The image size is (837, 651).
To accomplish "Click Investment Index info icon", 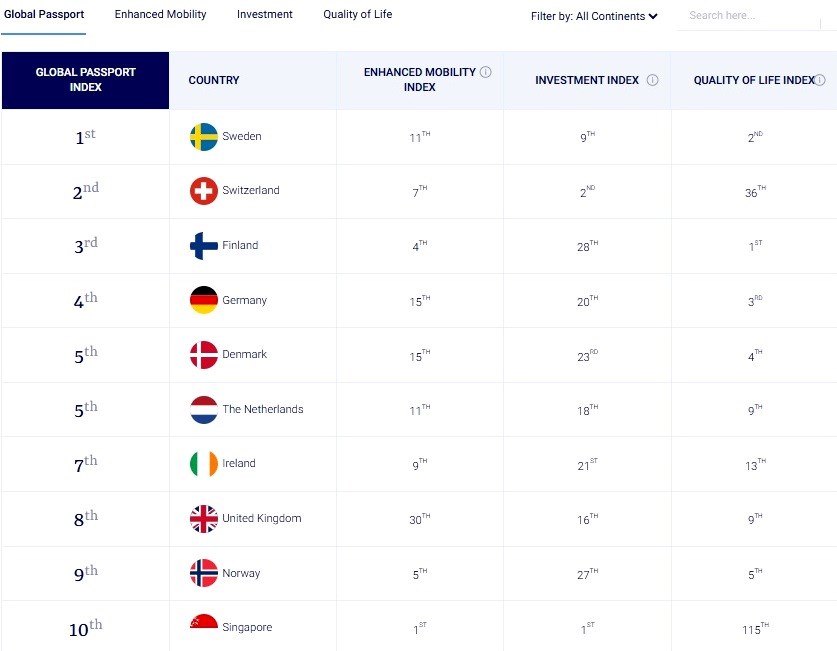I will click(652, 80).
